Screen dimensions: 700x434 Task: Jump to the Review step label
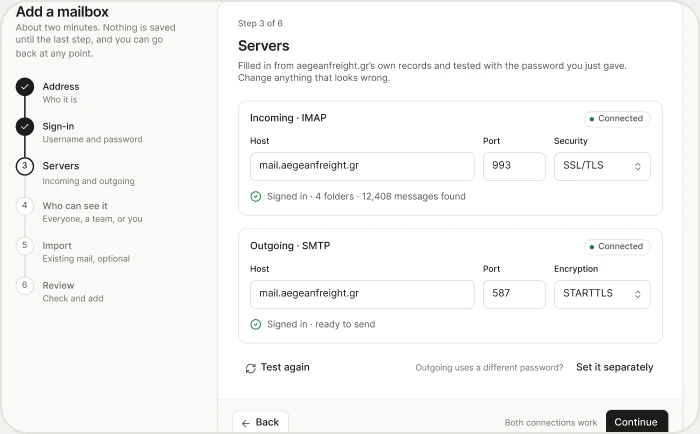(x=58, y=285)
